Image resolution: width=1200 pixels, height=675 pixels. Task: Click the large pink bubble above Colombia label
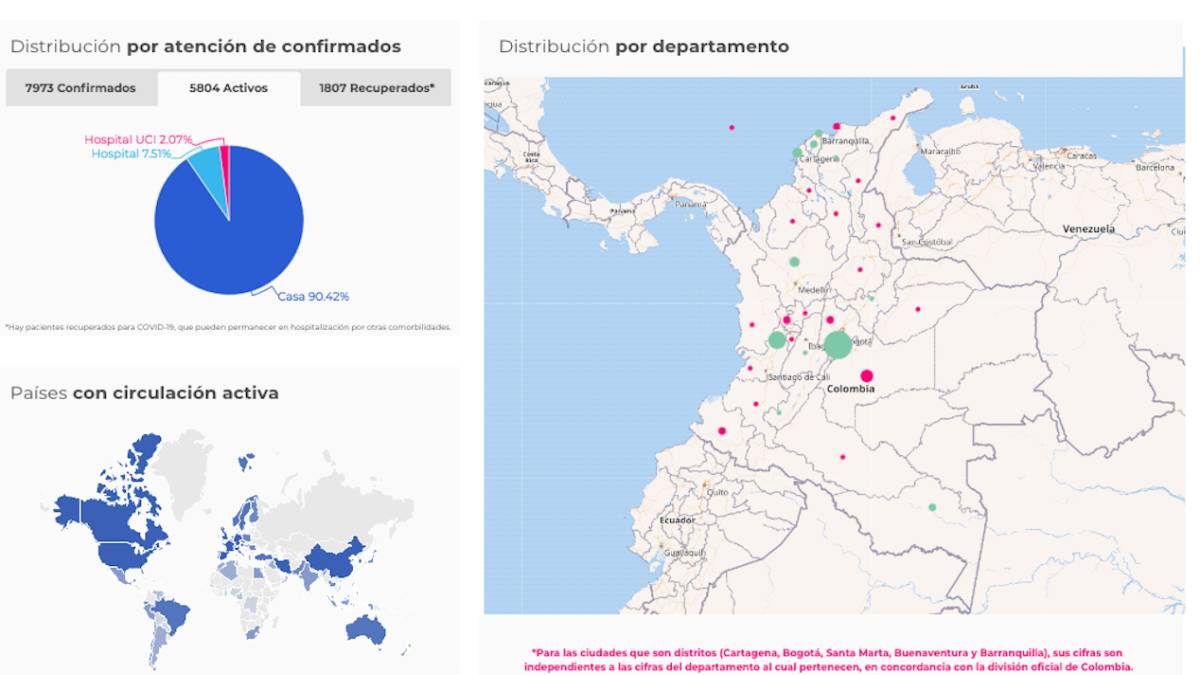[866, 376]
